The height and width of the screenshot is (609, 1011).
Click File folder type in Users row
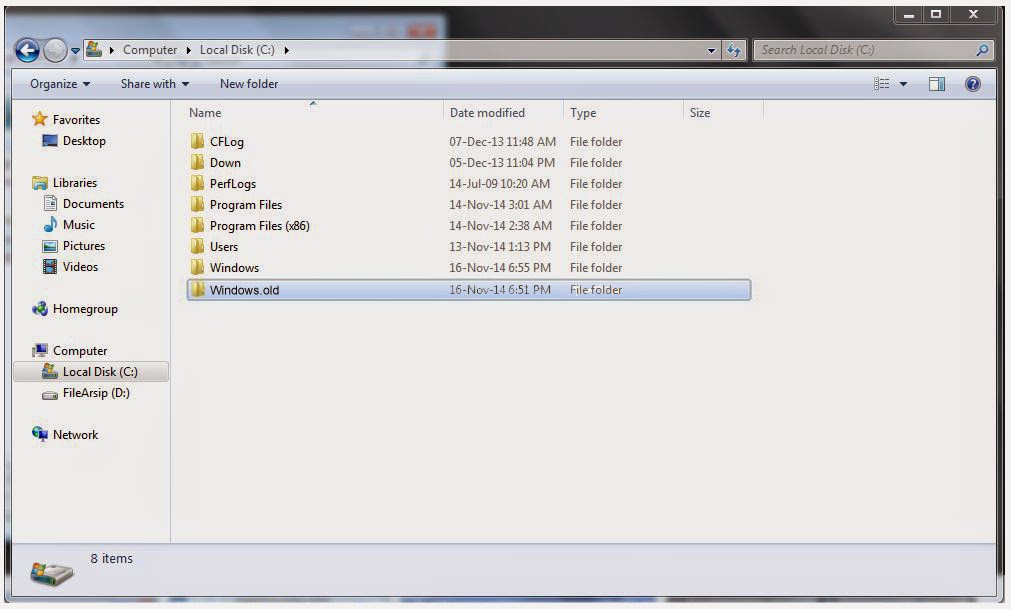pos(596,247)
